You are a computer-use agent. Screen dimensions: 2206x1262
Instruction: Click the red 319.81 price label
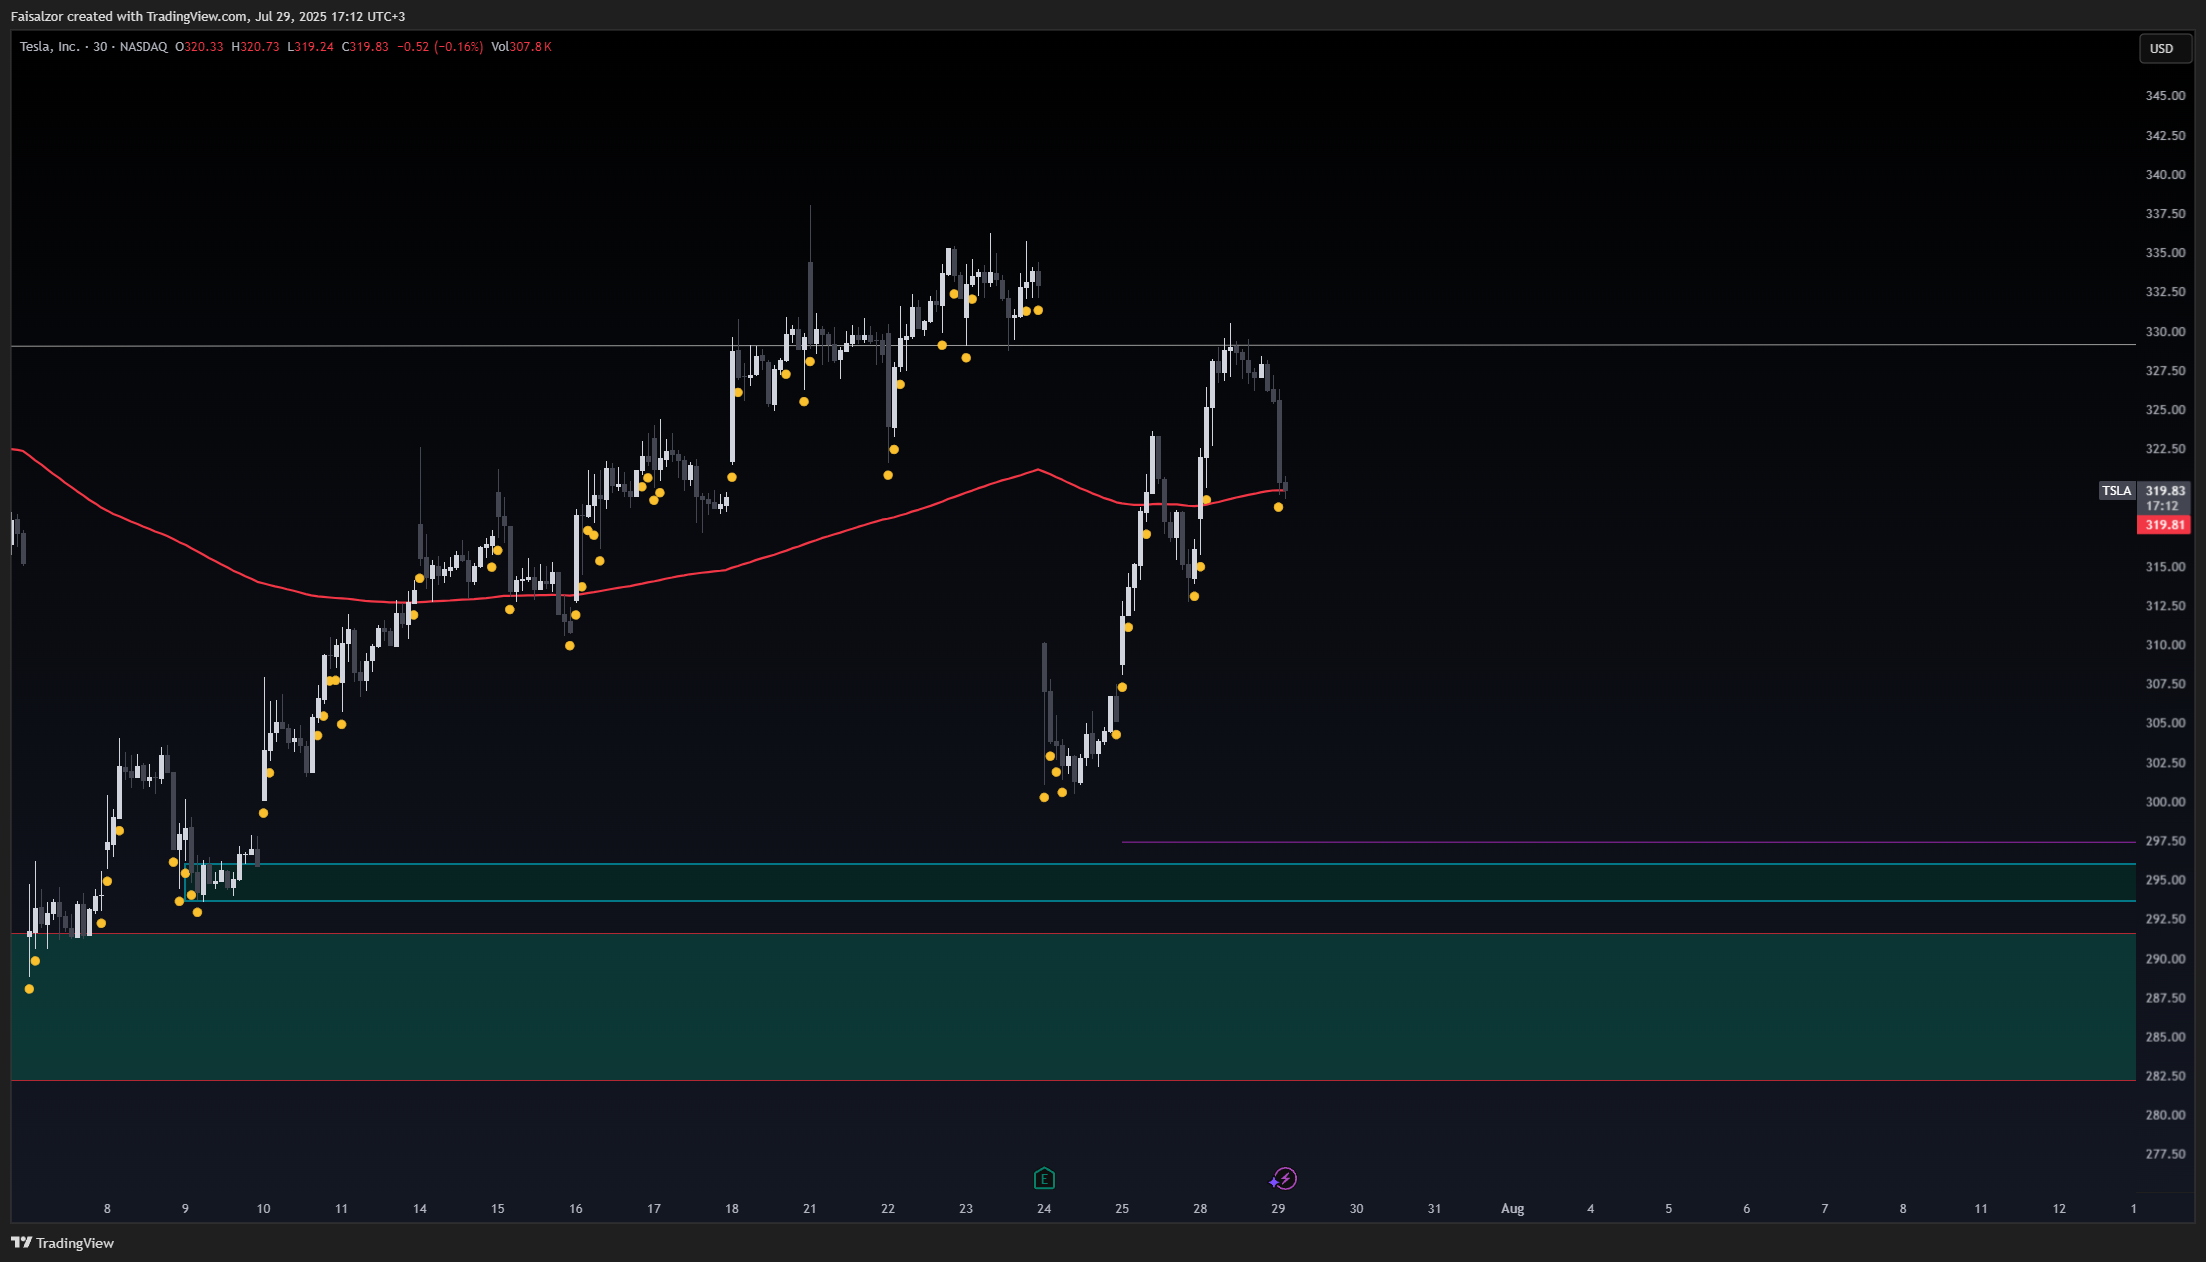[x=2163, y=524]
